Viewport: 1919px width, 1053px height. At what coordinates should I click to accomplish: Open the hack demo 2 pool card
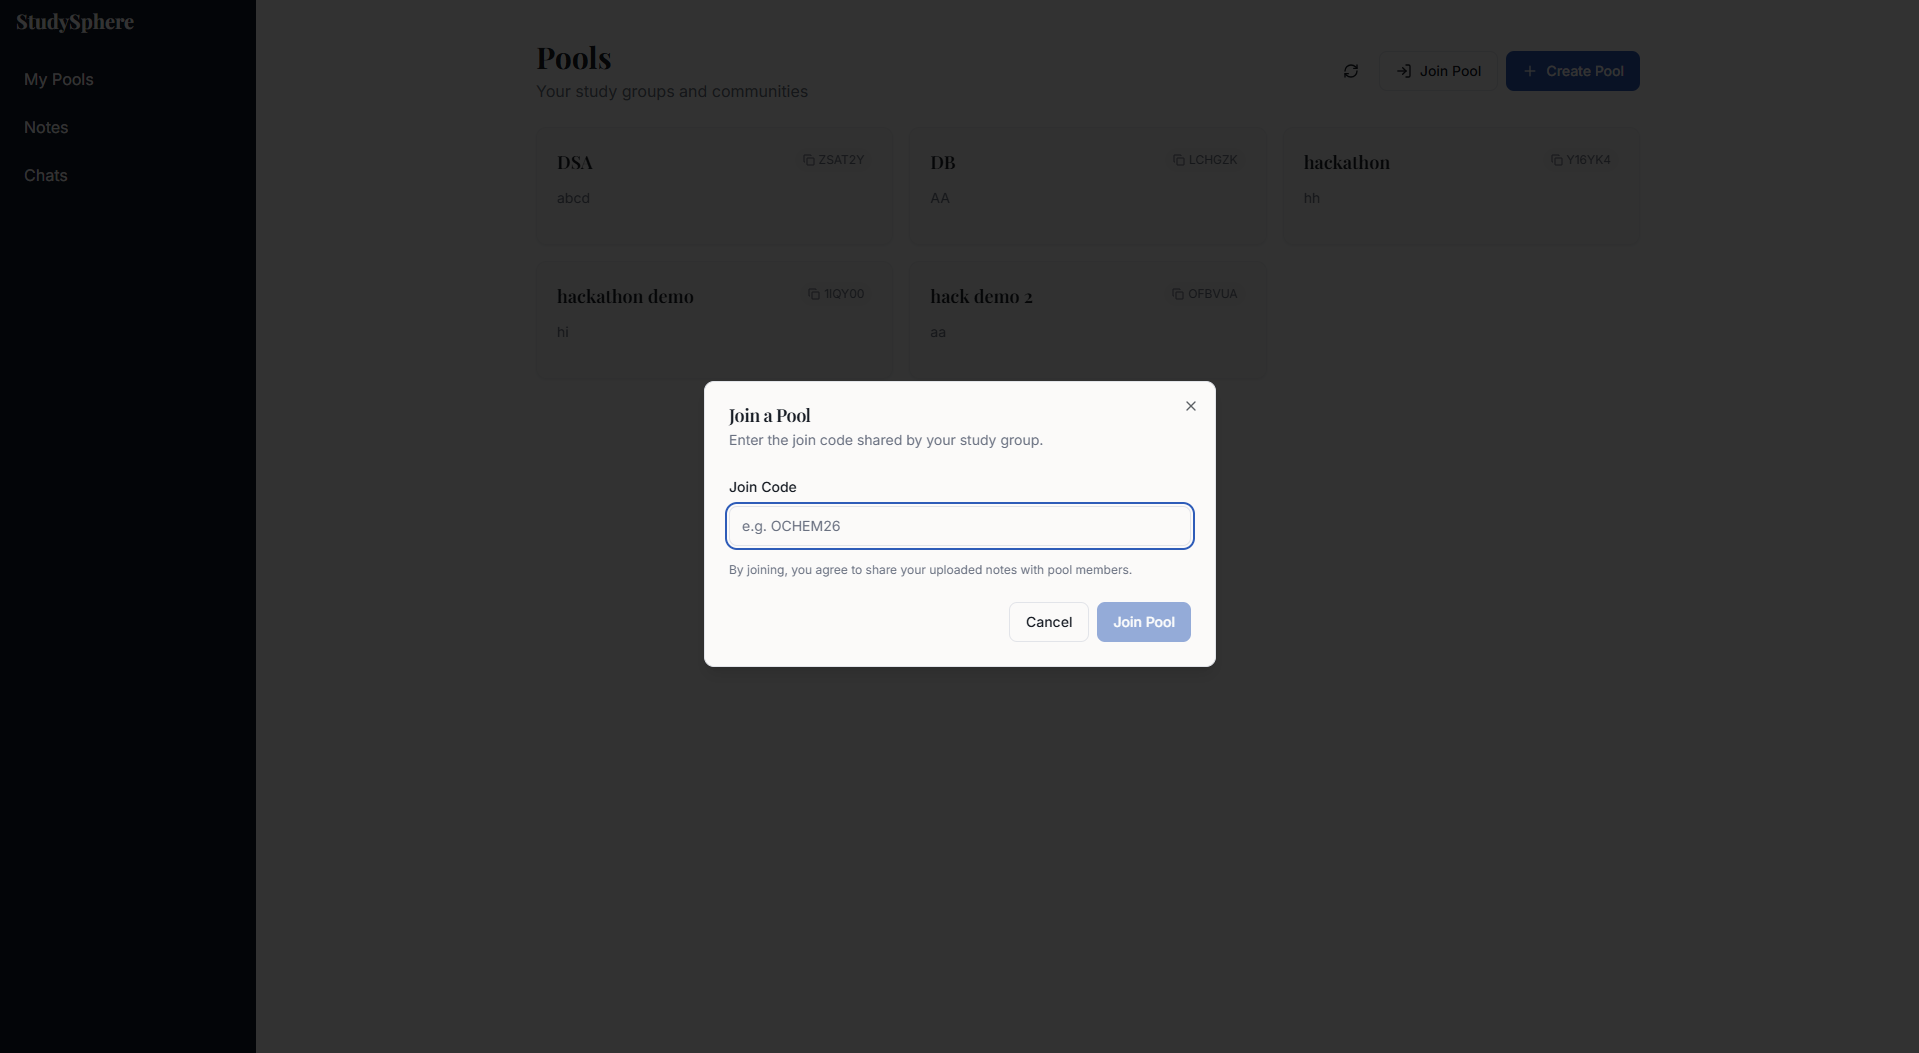(1088, 321)
